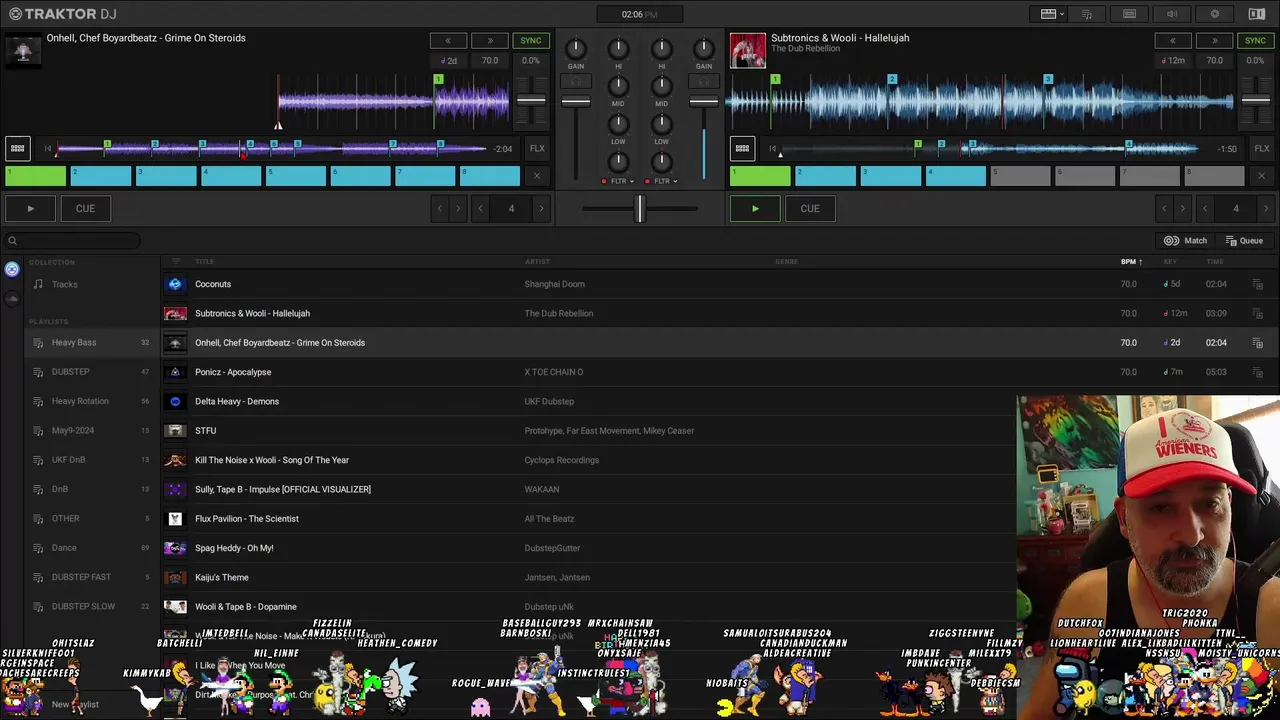
Task: Toggle the left deck hotcue pad grid icon
Action: 17,149
